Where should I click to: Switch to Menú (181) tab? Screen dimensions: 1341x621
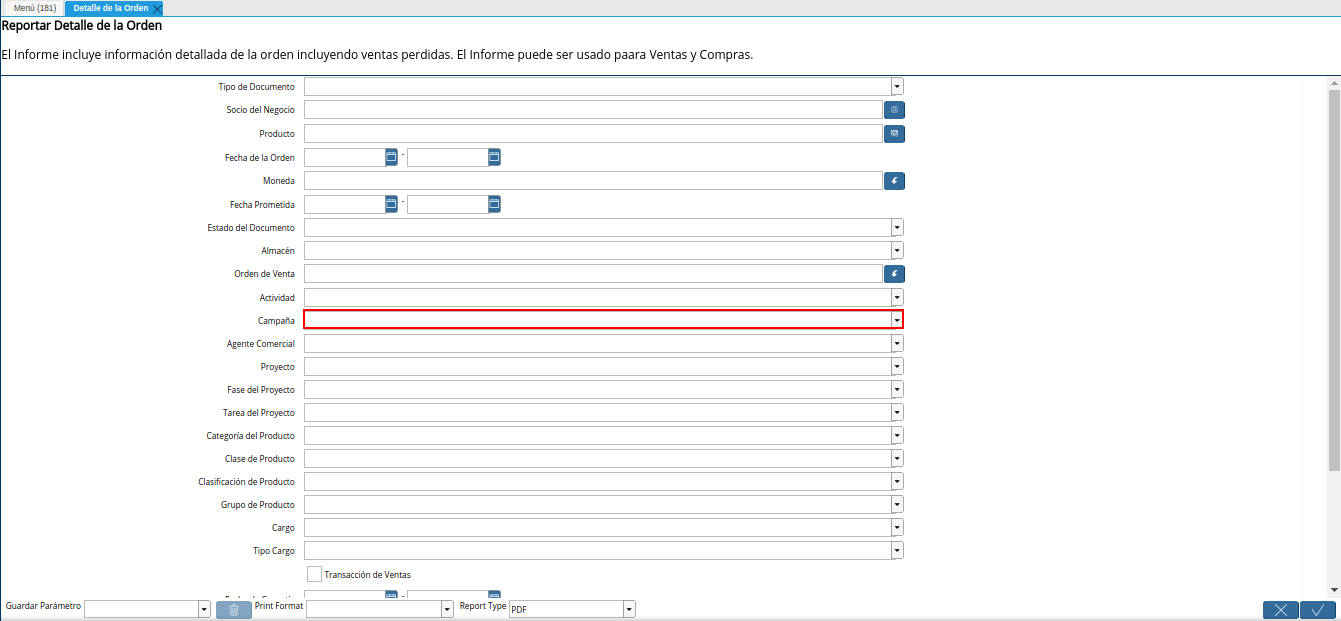coord(35,8)
